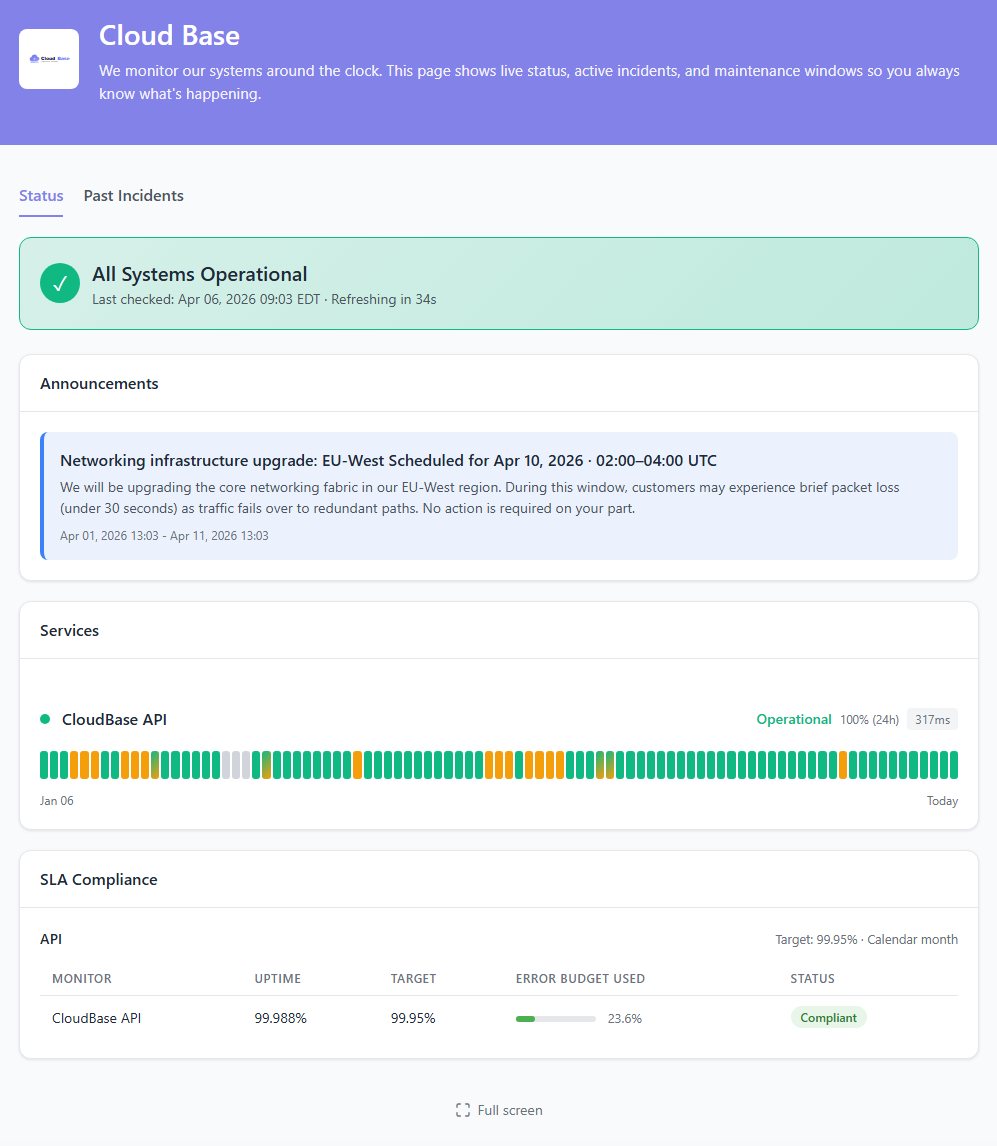997x1146 pixels.
Task: Click the networking upgrade announcement title
Action: (388, 460)
